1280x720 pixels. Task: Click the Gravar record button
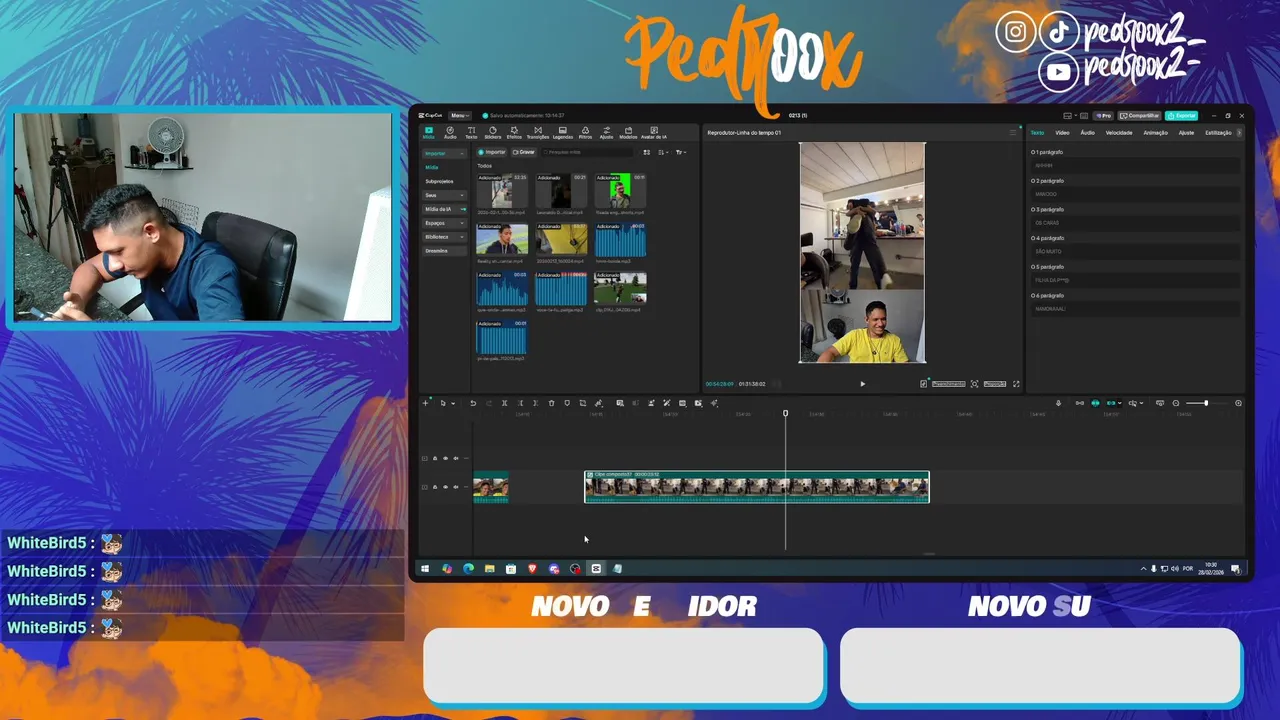click(523, 152)
